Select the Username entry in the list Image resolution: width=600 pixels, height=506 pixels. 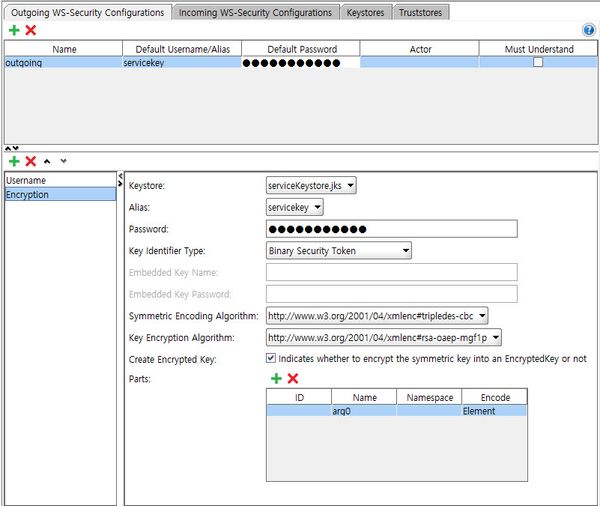pyautogui.click(x=60, y=180)
